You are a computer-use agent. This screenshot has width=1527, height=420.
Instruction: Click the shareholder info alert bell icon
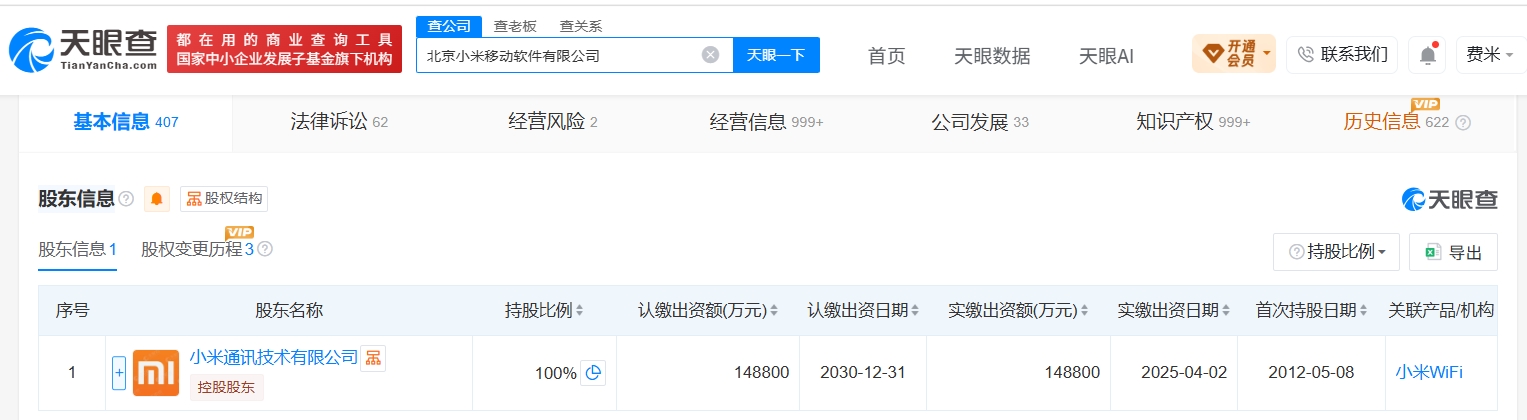[x=157, y=199]
